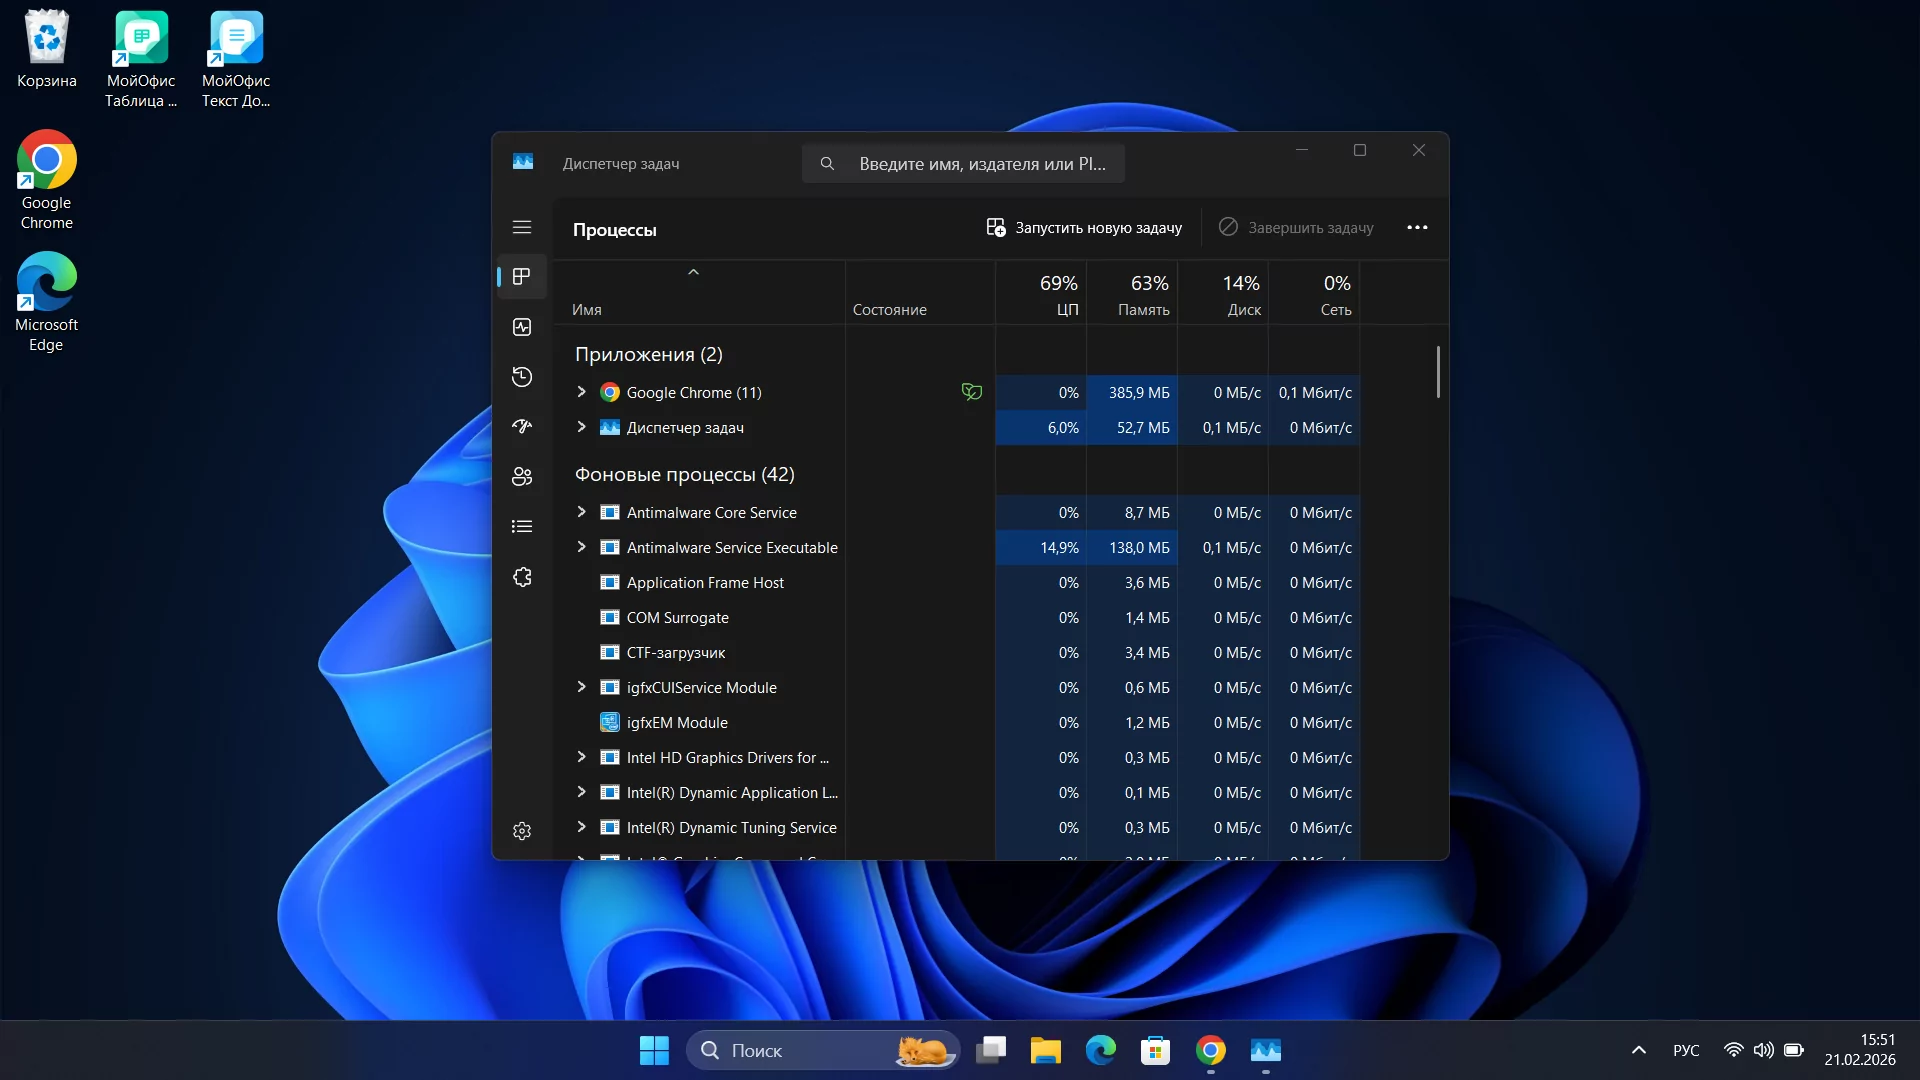Image resolution: width=1920 pixels, height=1080 pixels.
Task: Open the Details page icon
Action: pyautogui.click(x=522, y=527)
